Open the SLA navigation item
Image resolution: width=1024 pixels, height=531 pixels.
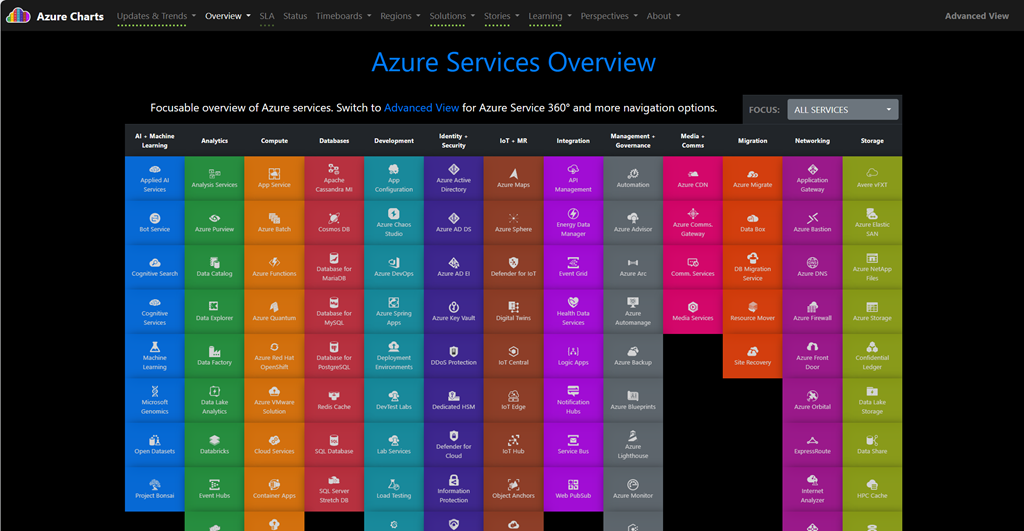click(x=267, y=16)
